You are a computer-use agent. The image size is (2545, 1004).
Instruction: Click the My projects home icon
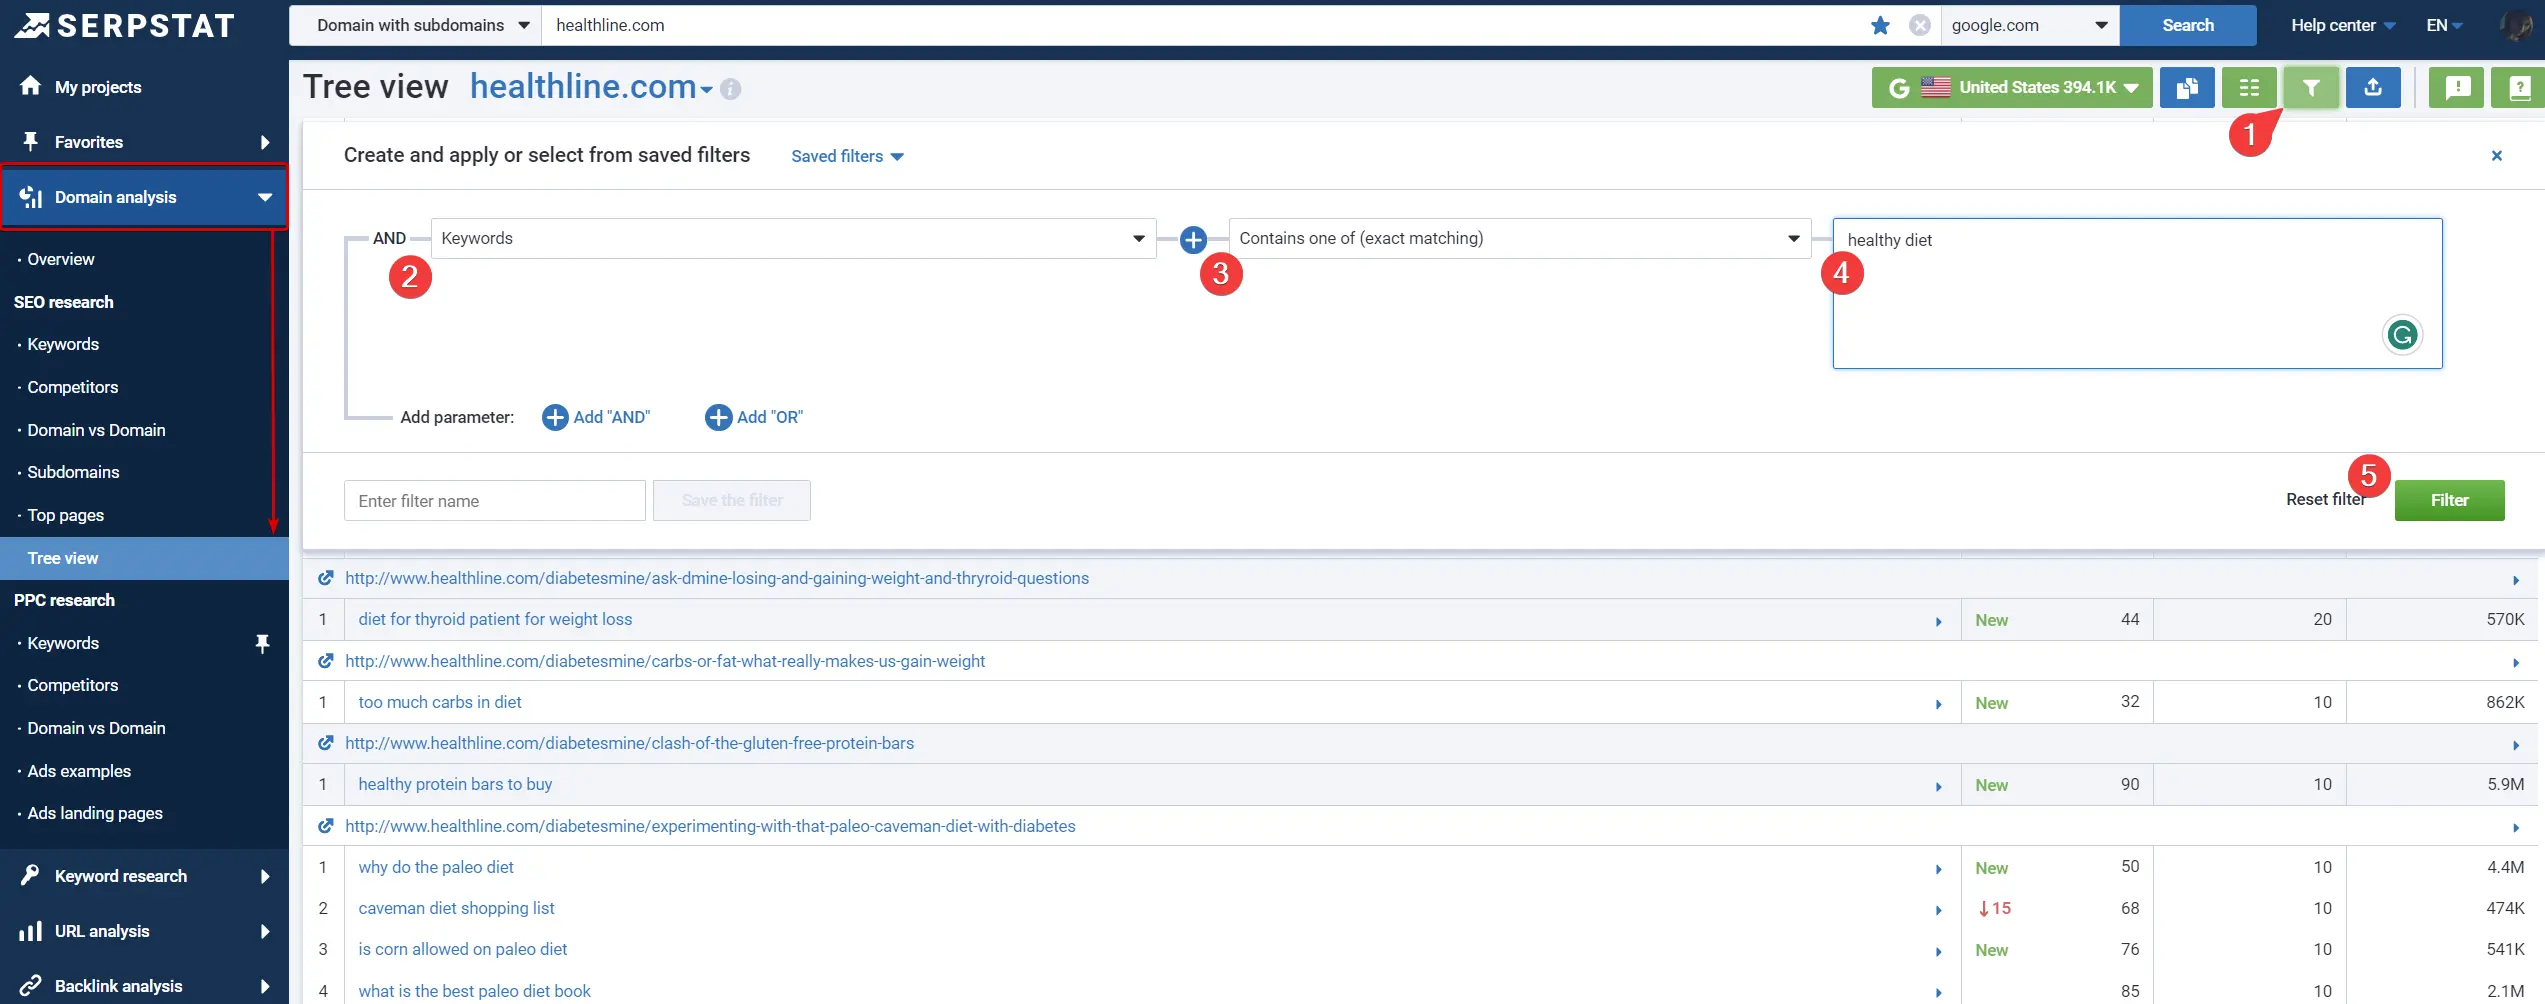[31, 86]
